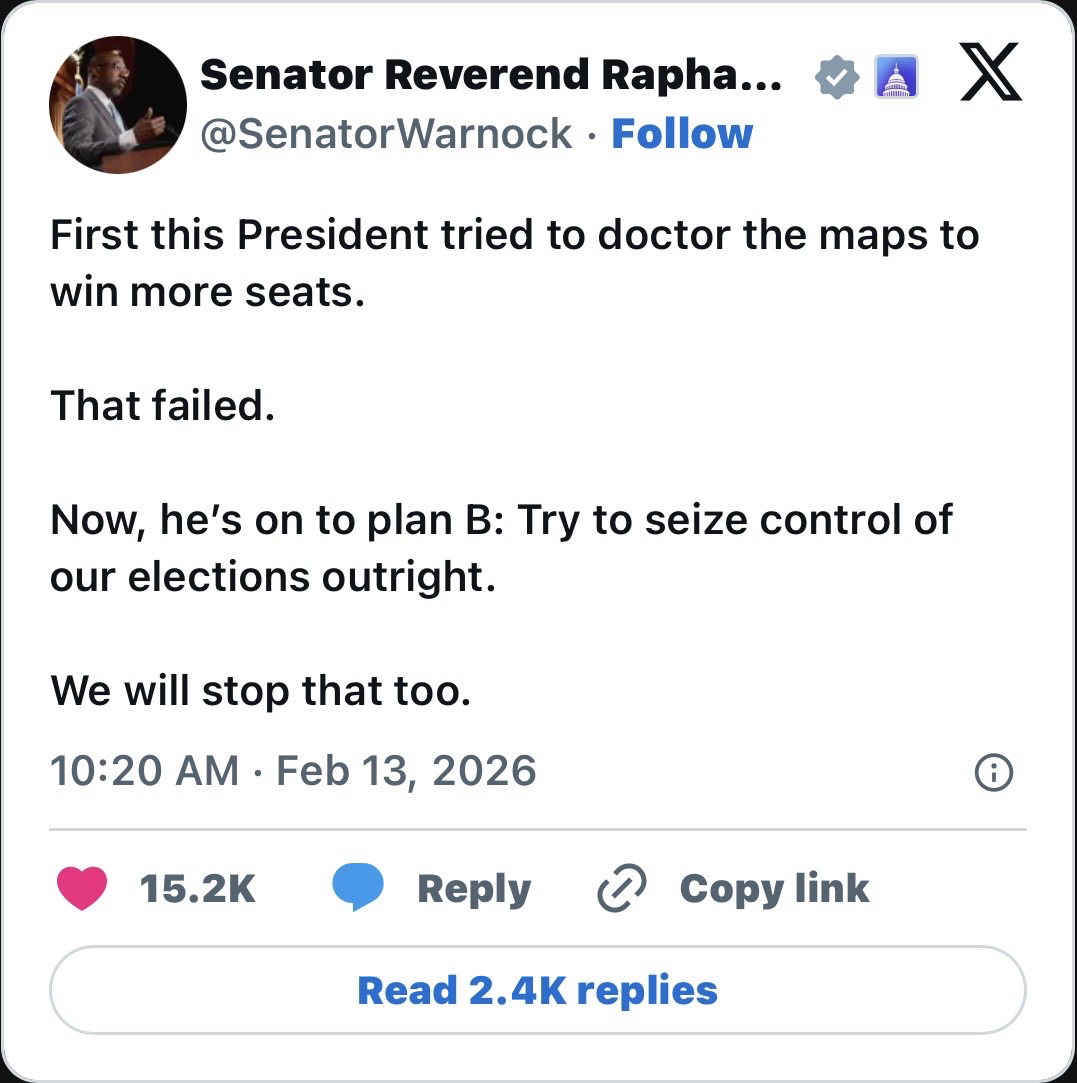Click the @SenatorWarnock handle

tap(387, 133)
